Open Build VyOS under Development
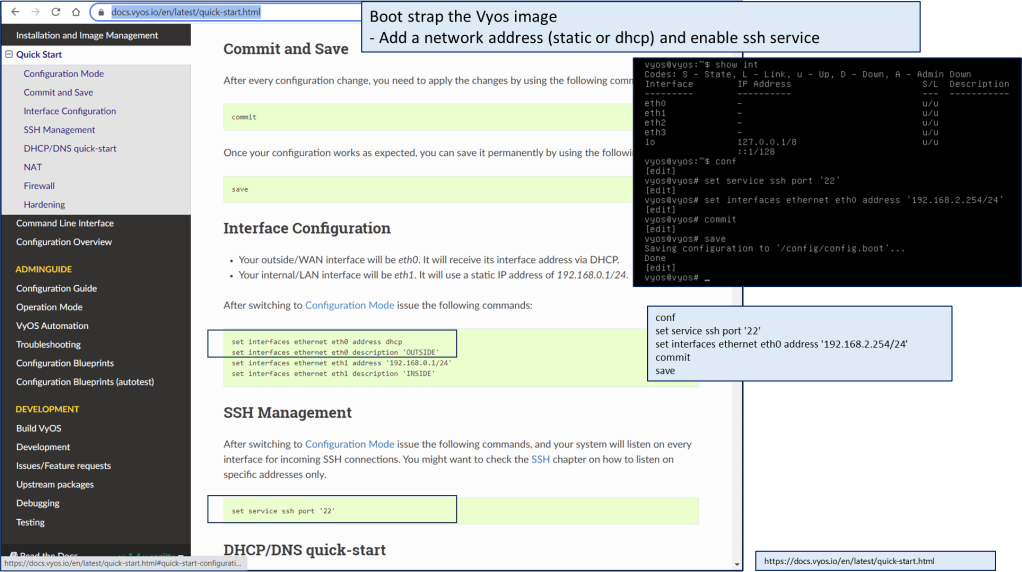The width and height of the screenshot is (1022, 572). pos(38,429)
